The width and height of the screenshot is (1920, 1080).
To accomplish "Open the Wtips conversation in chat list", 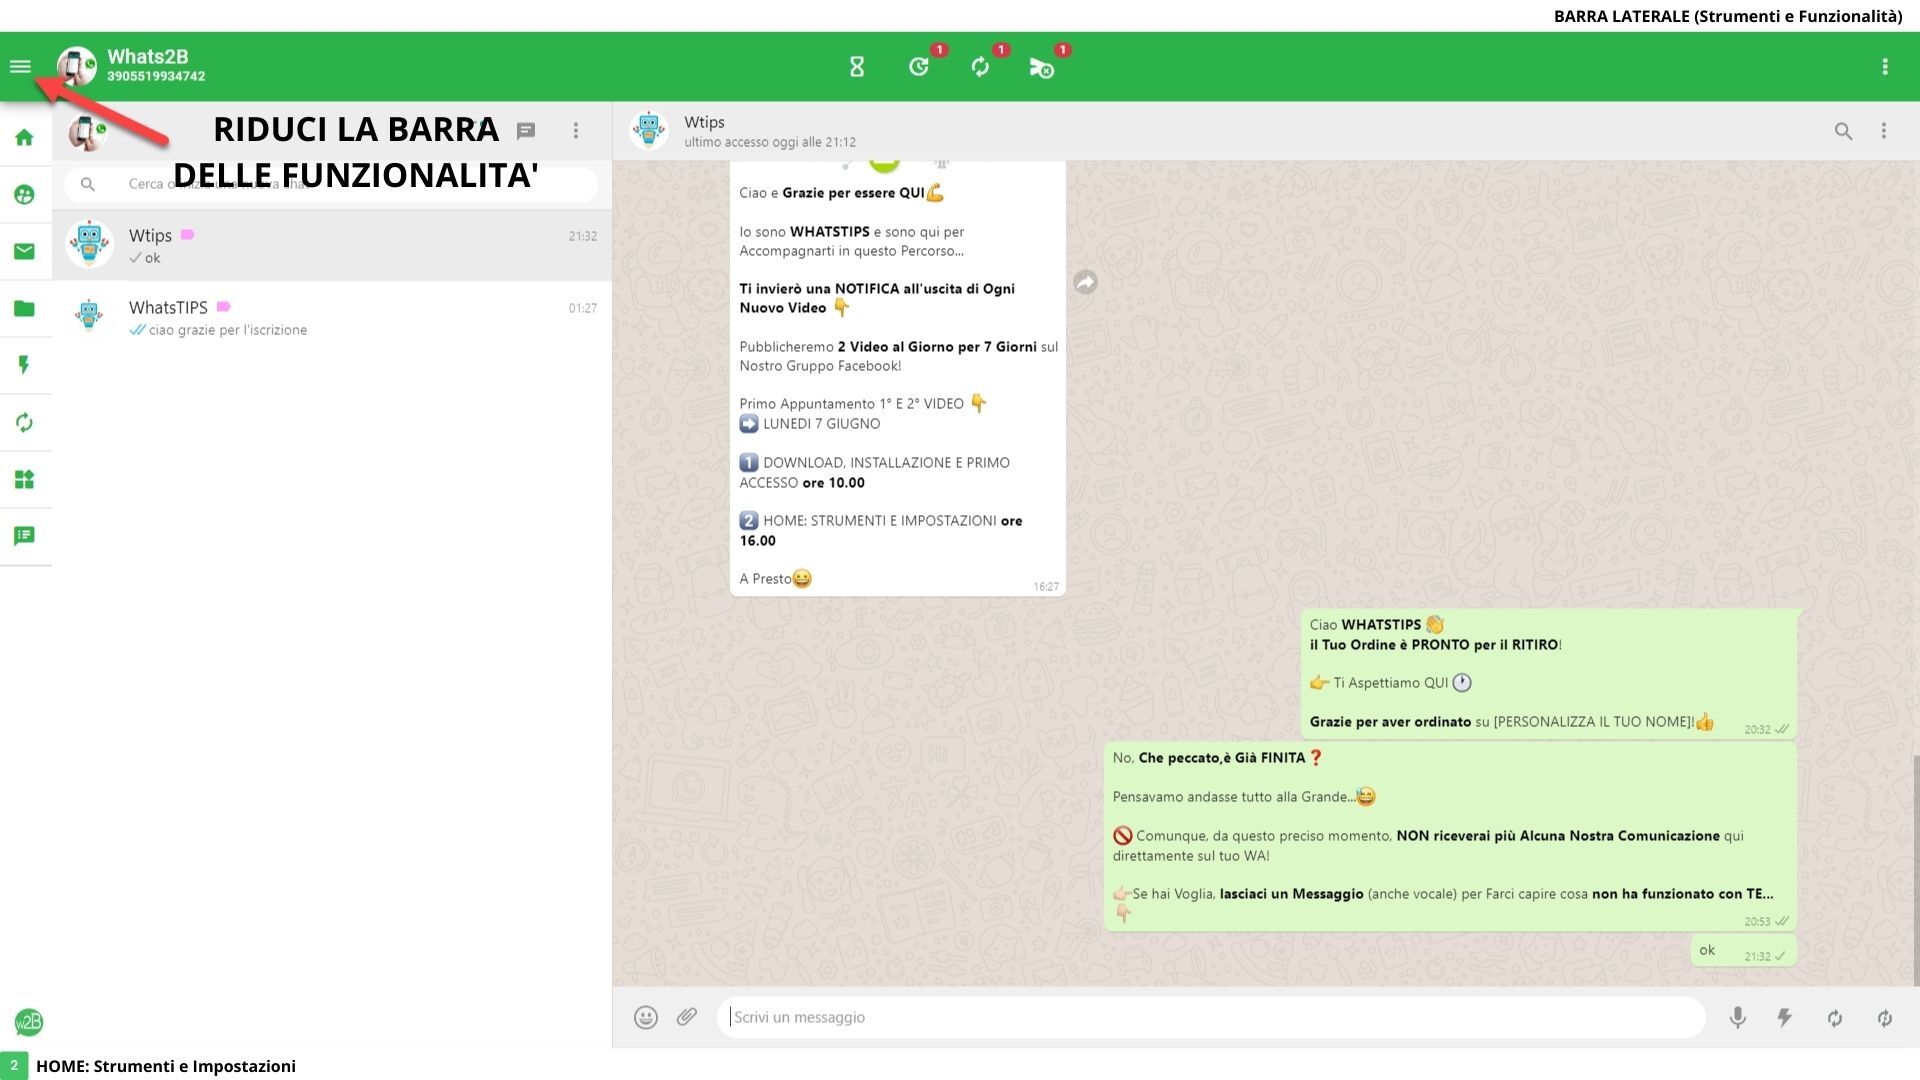I will pyautogui.click(x=332, y=246).
